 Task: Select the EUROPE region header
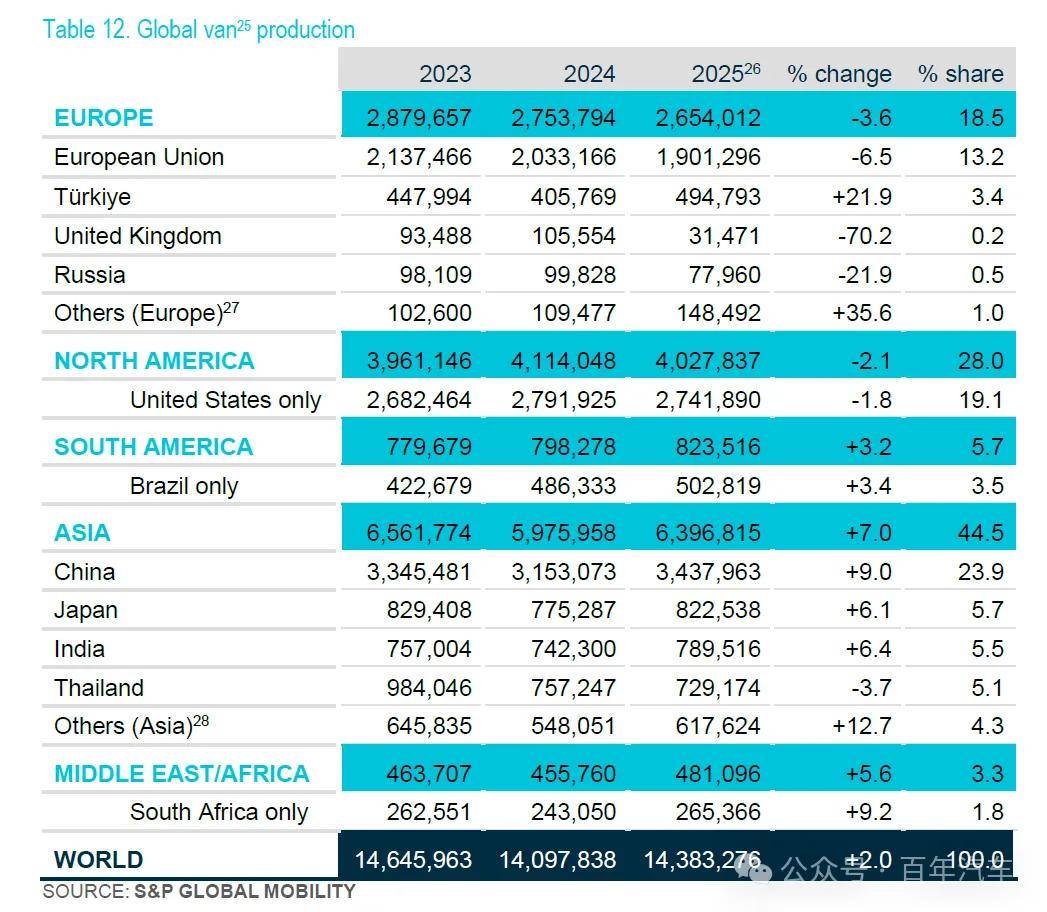pyautogui.click(x=103, y=118)
